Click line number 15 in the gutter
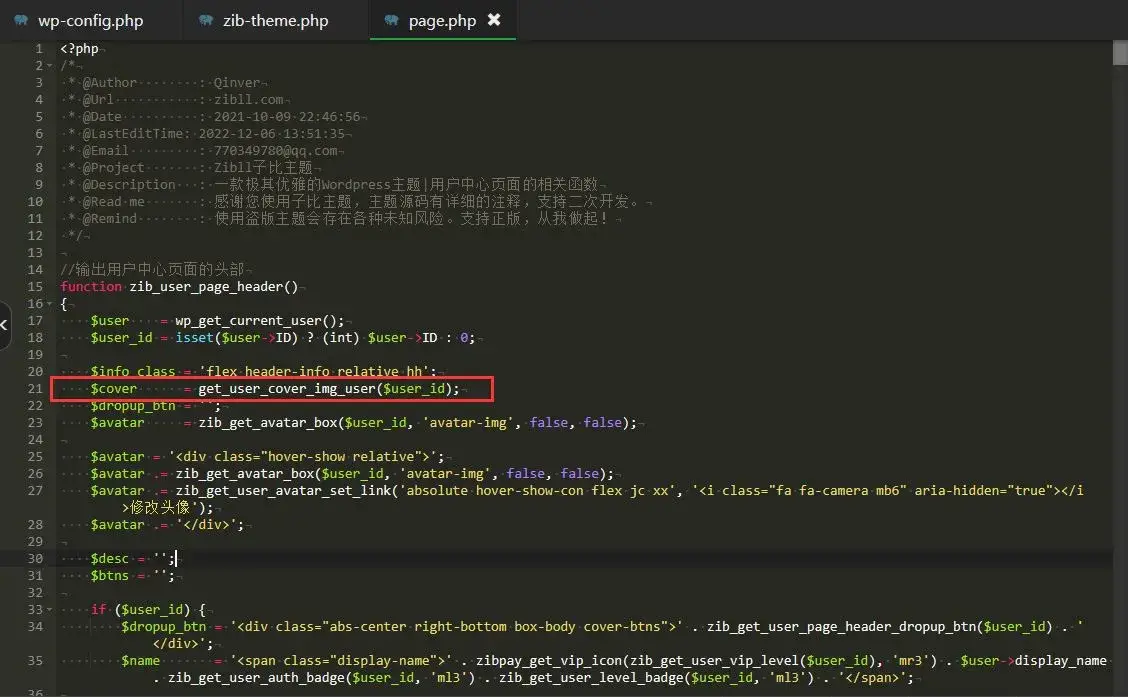 pyautogui.click(x=37, y=286)
